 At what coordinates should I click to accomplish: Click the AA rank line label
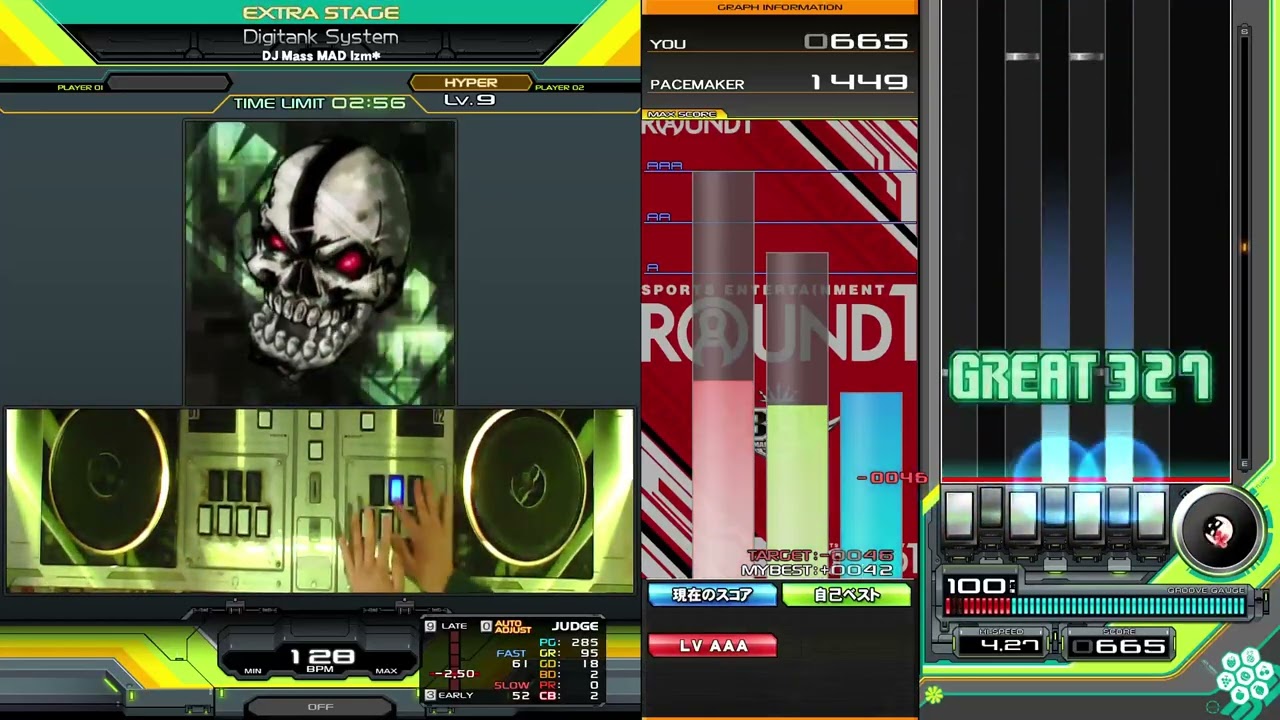tap(658, 217)
